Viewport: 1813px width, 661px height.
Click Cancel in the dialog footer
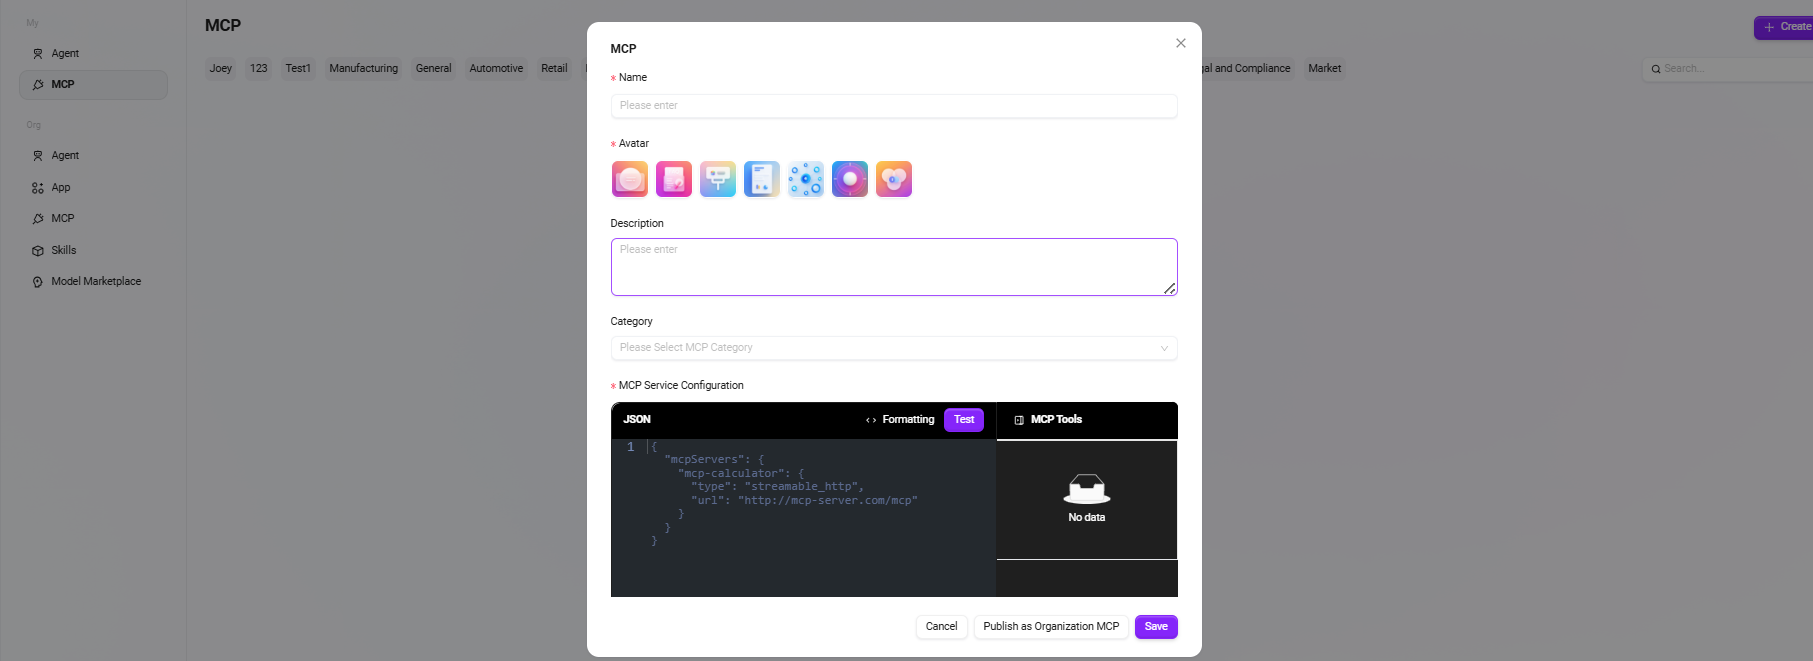[941, 627]
